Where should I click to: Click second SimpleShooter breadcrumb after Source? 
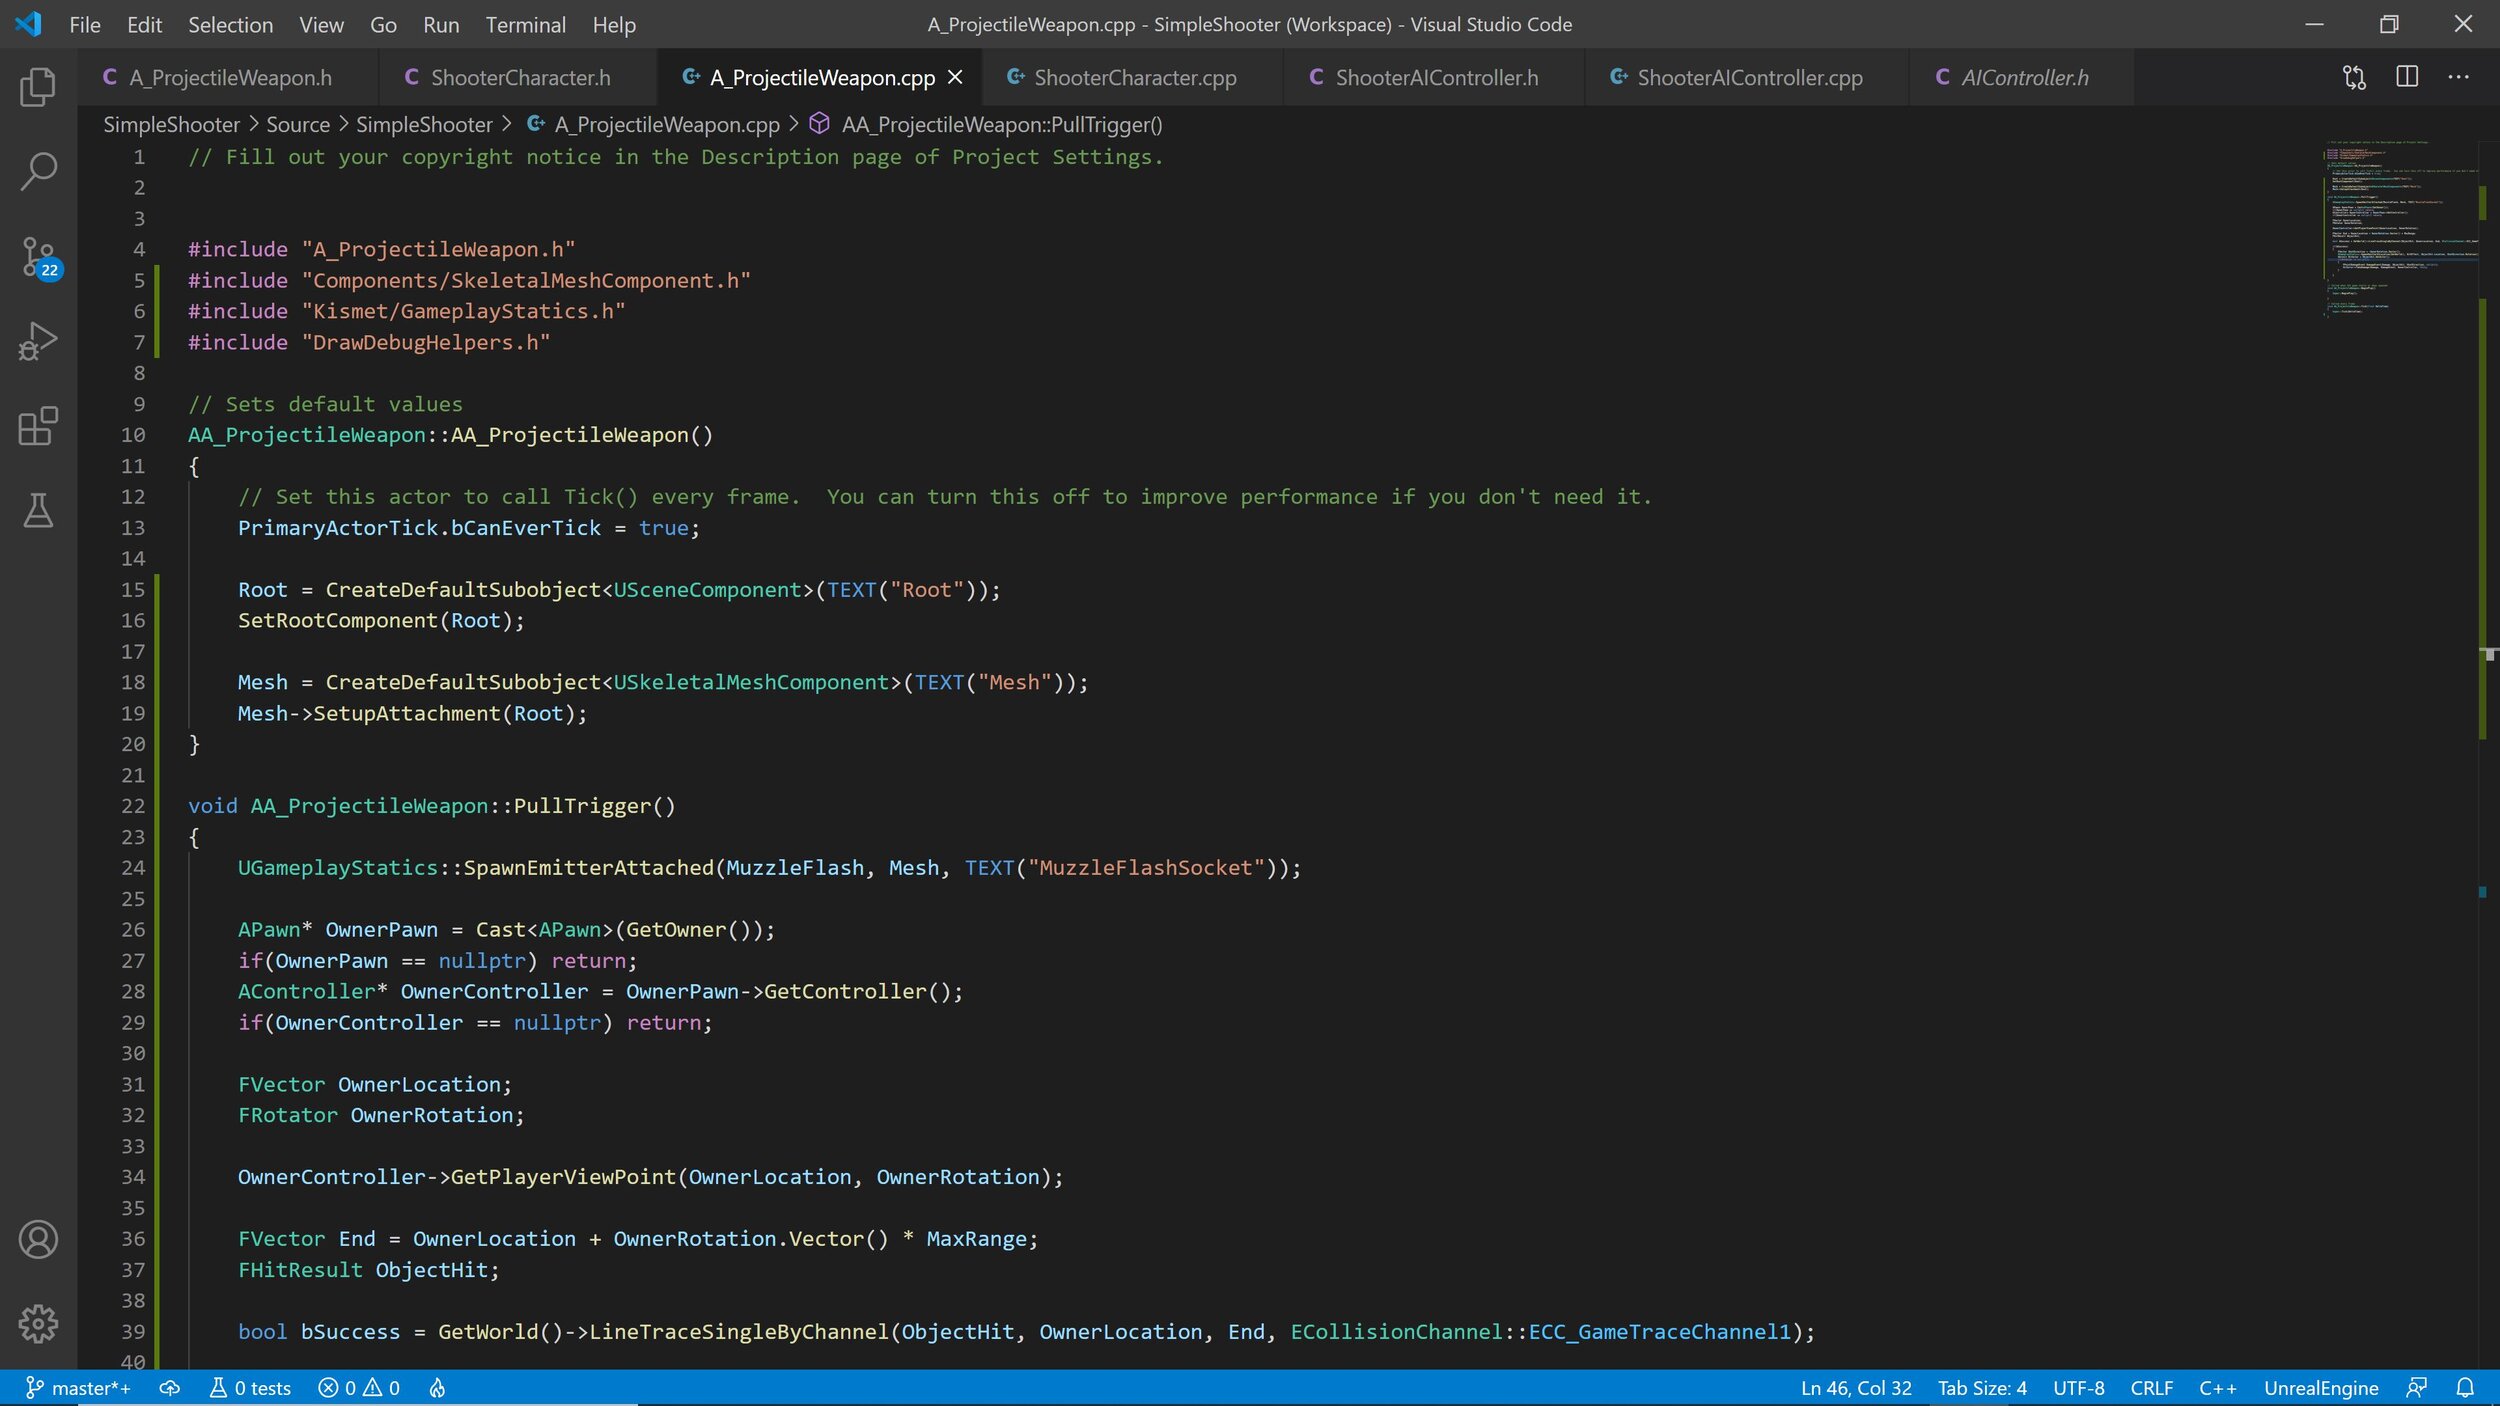[x=424, y=124]
